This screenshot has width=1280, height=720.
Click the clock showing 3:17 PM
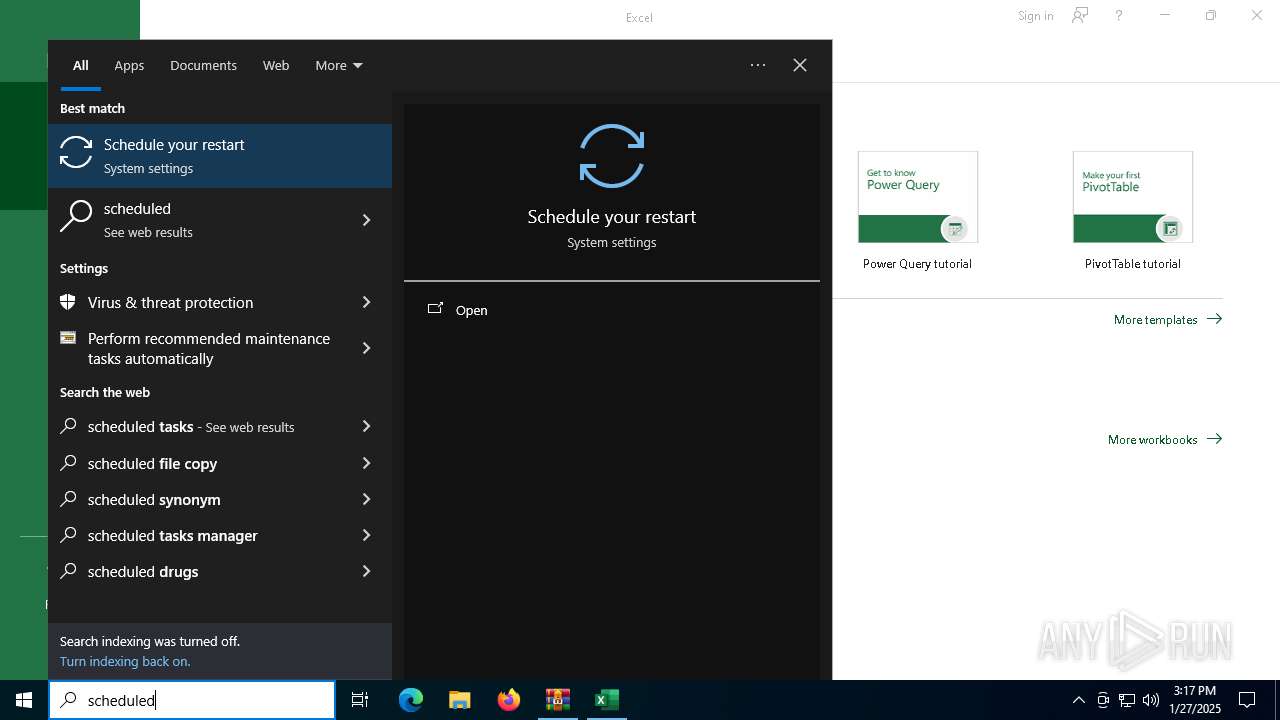1195,700
